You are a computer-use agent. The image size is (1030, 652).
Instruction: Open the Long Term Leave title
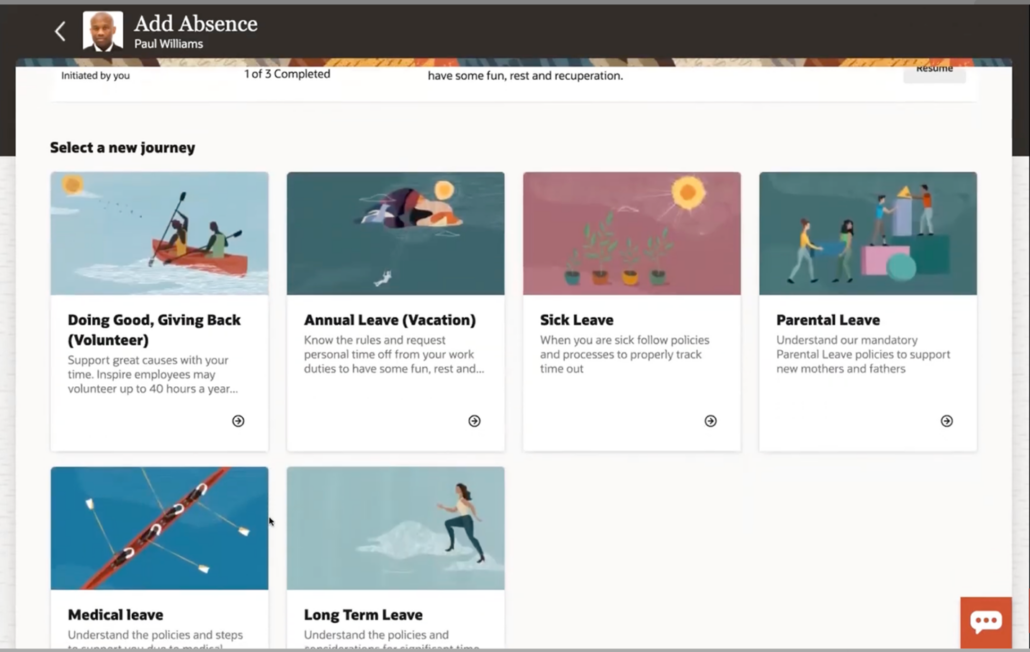363,615
